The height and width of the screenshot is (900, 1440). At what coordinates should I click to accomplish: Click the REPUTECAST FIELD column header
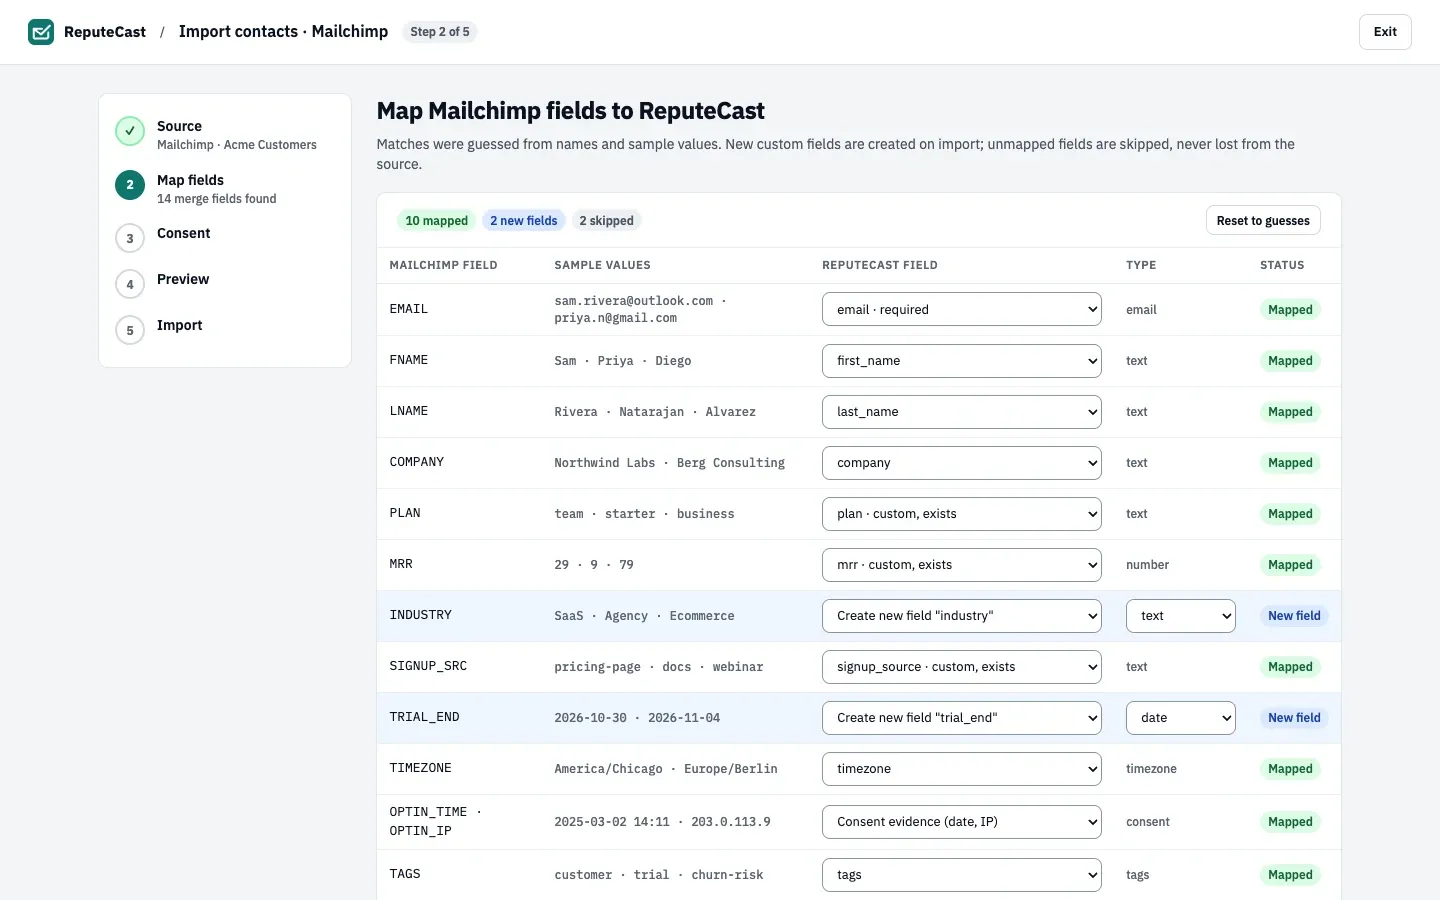coord(880,265)
